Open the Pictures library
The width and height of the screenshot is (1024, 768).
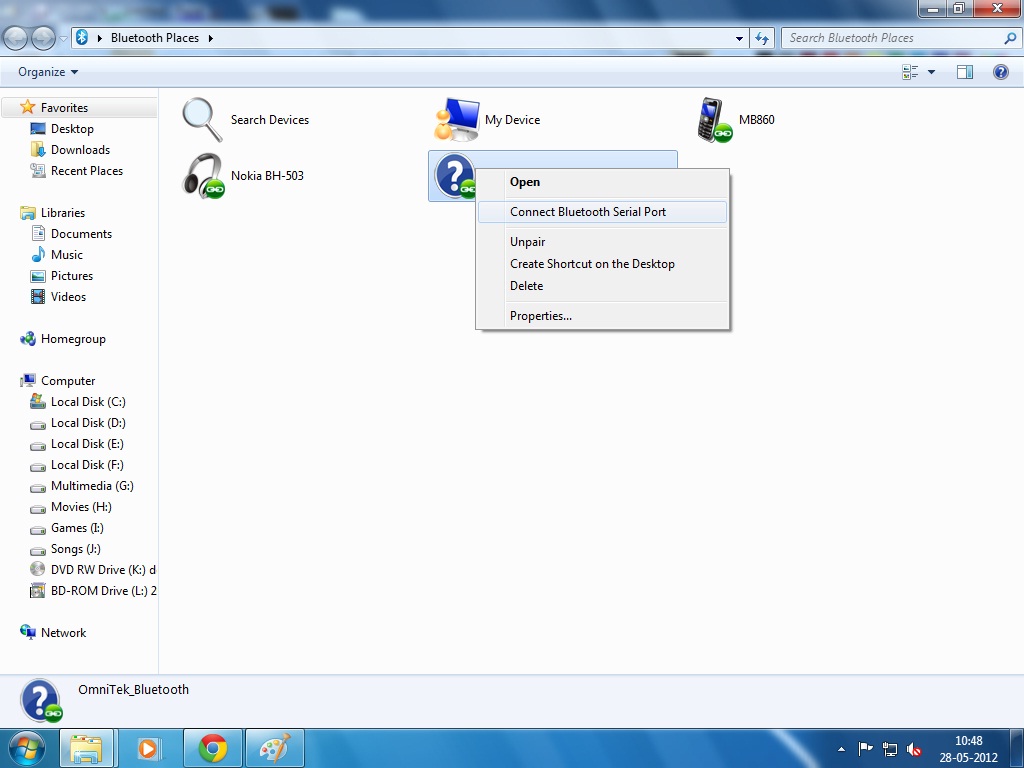tap(72, 276)
